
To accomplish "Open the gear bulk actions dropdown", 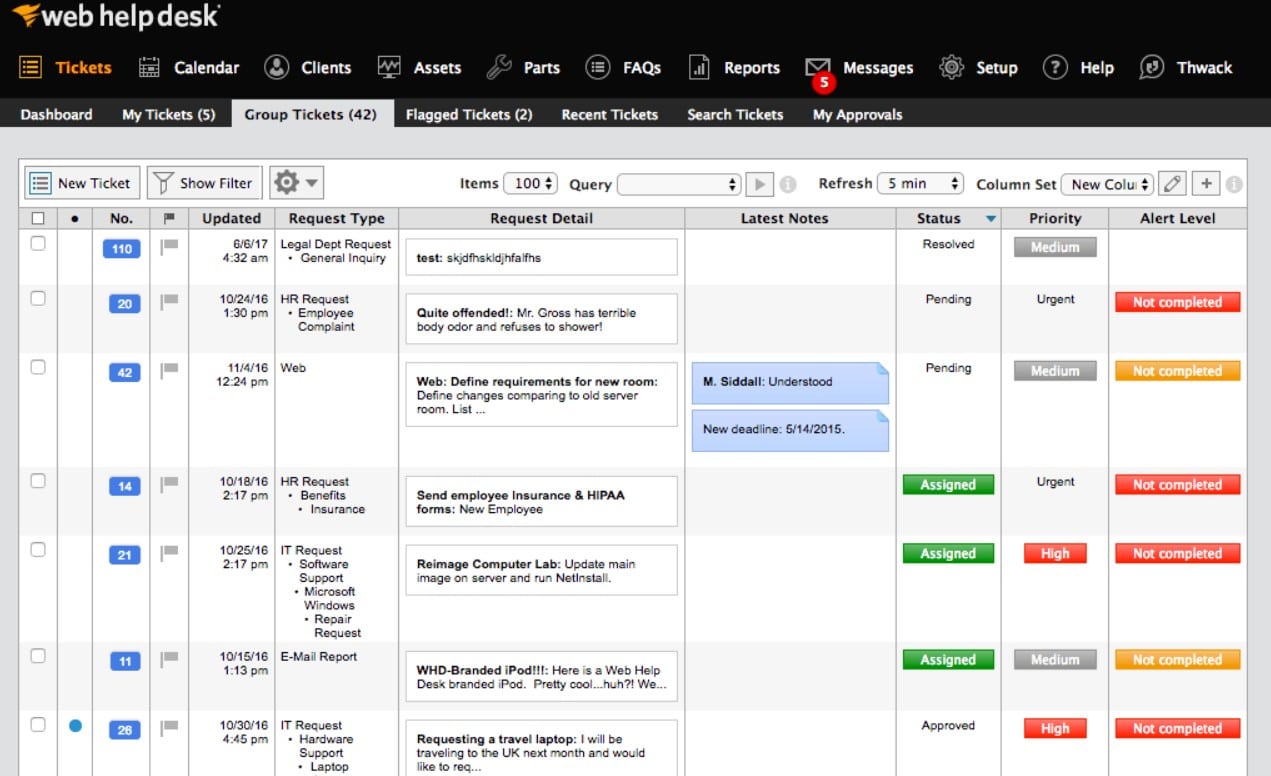I will [297, 183].
